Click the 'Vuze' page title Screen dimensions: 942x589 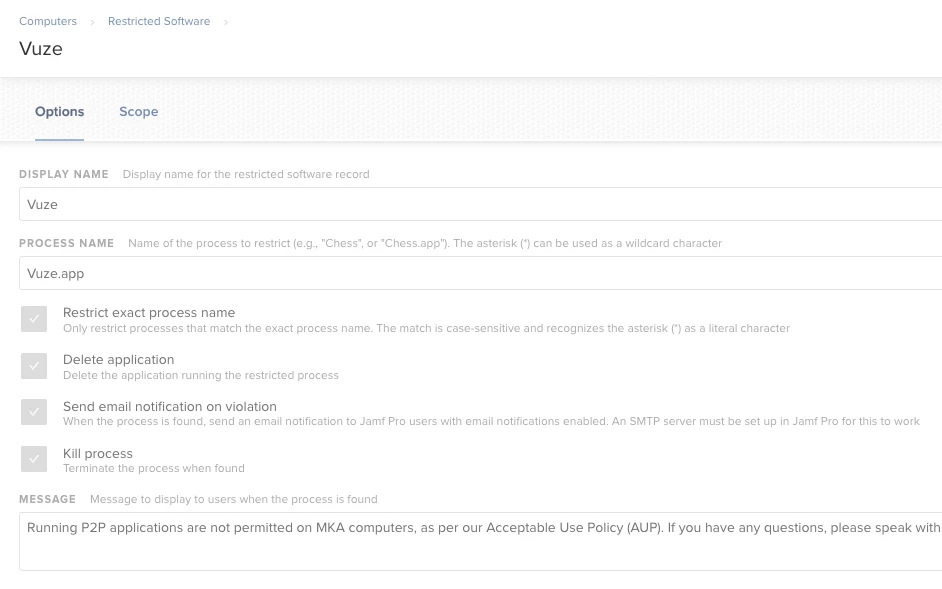[41, 49]
